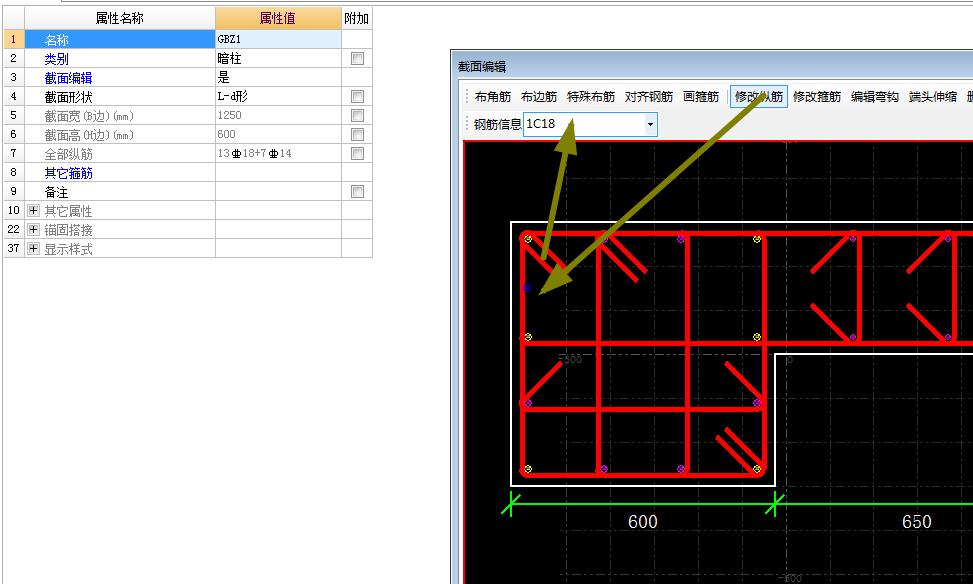Screen dimensions: 973x584
Task: Click row number 7 in property grid
Action: (14, 153)
